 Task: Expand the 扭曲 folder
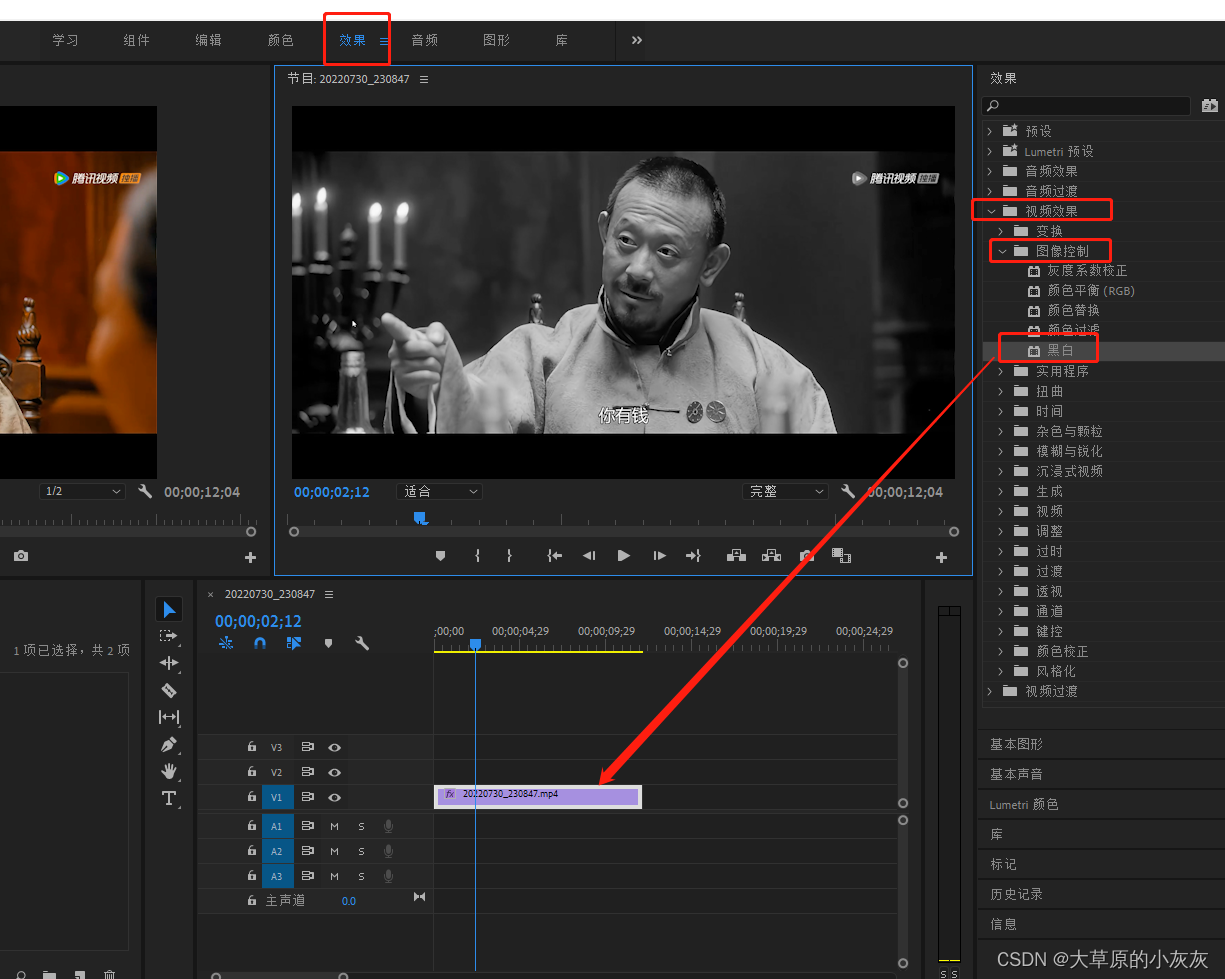(1001, 391)
